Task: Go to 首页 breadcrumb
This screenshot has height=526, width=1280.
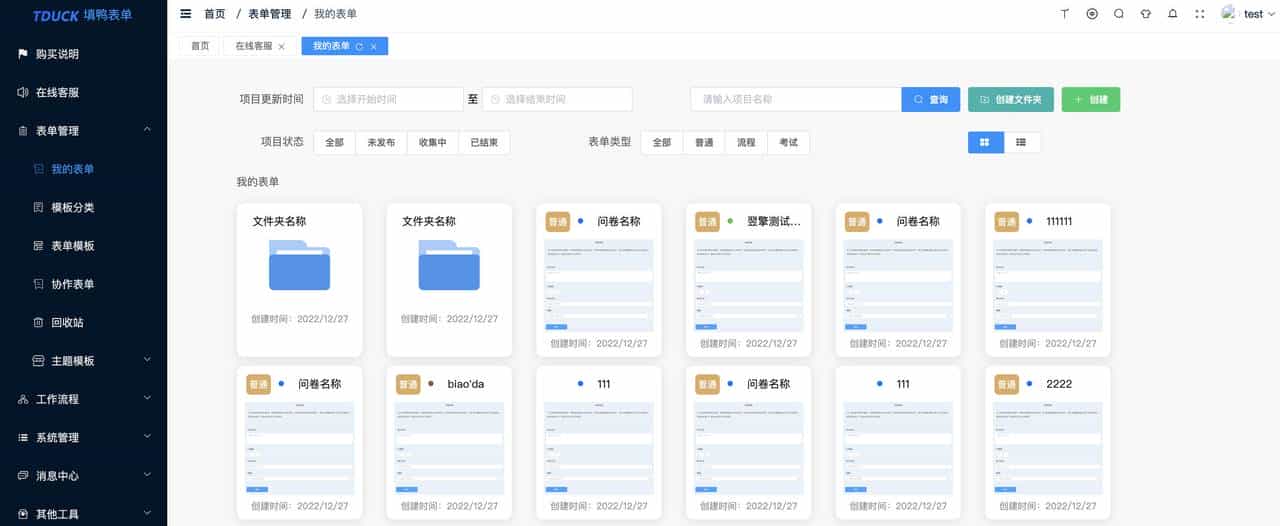Action: tap(214, 14)
